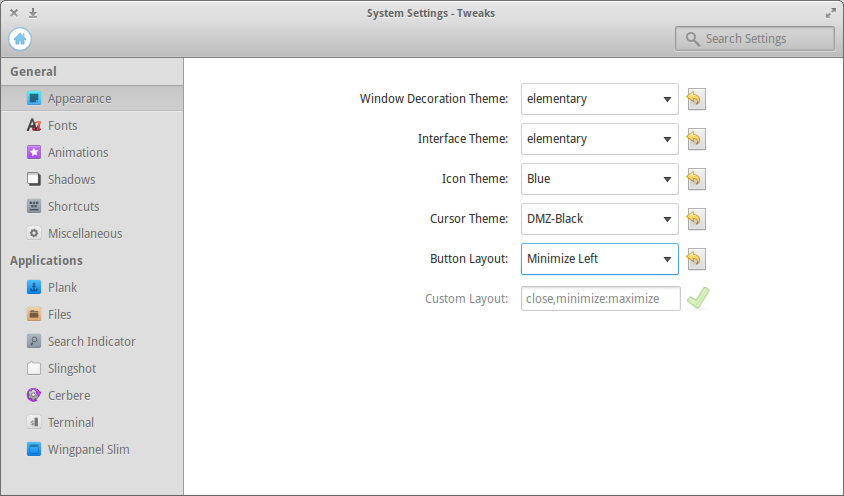Image resolution: width=844 pixels, height=496 pixels.
Task: Open Terminal tweaks page
Action: pos(92,422)
